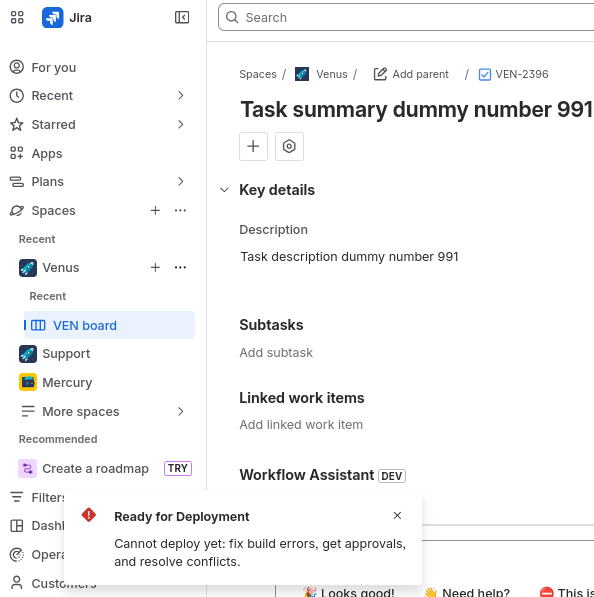Collapse the sidebar with the panel icon
594x597 pixels.
pyautogui.click(x=182, y=18)
